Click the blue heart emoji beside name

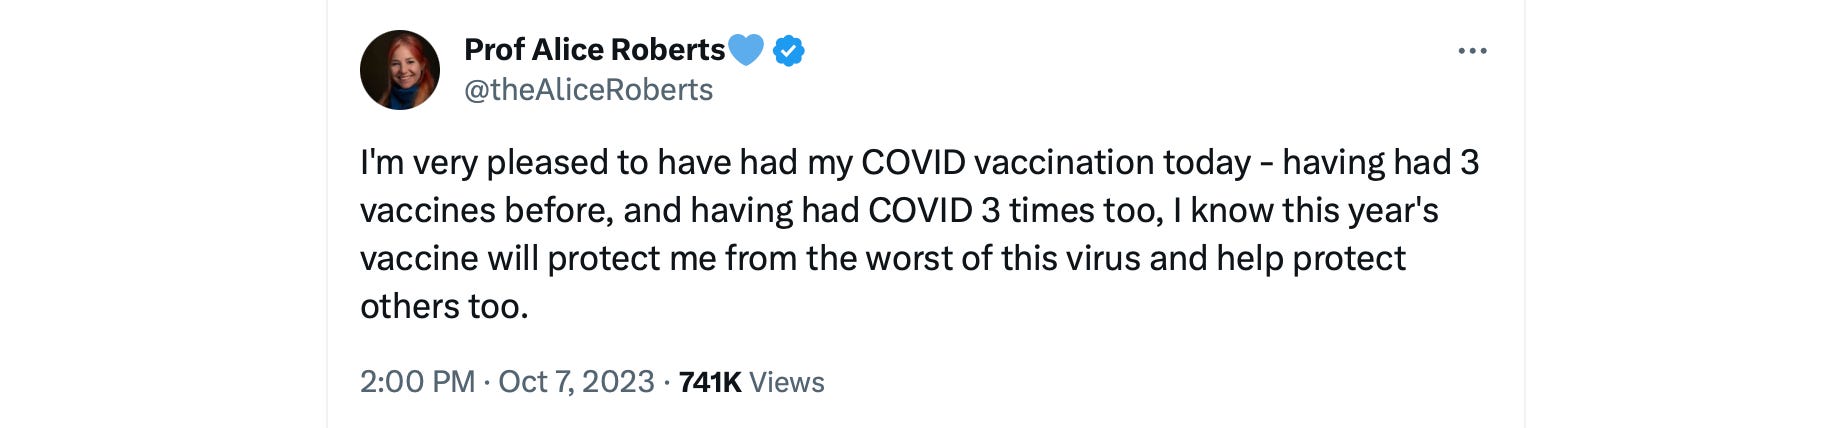pyautogui.click(x=746, y=49)
